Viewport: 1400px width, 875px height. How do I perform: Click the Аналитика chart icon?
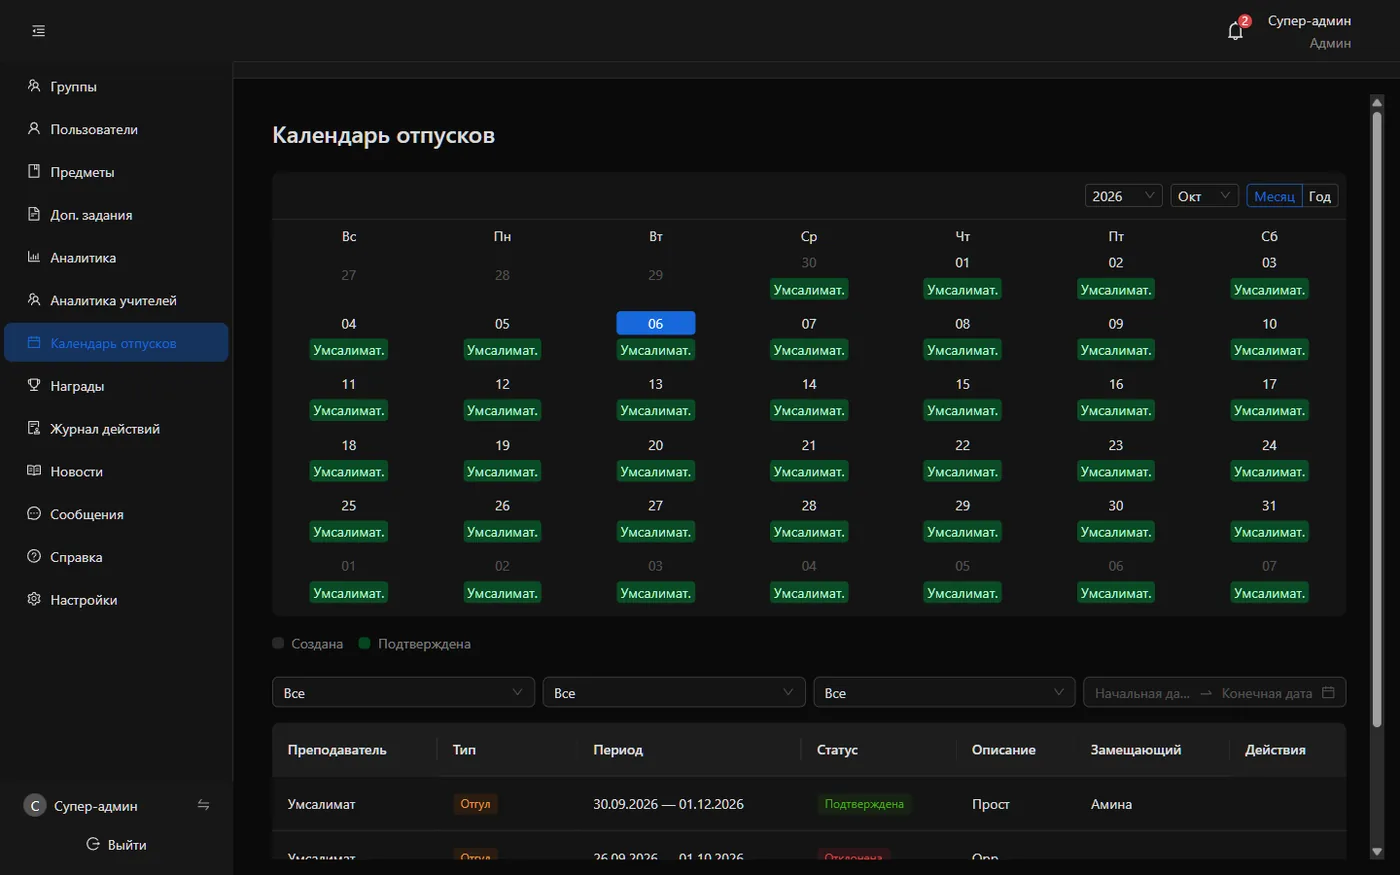tap(34, 257)
